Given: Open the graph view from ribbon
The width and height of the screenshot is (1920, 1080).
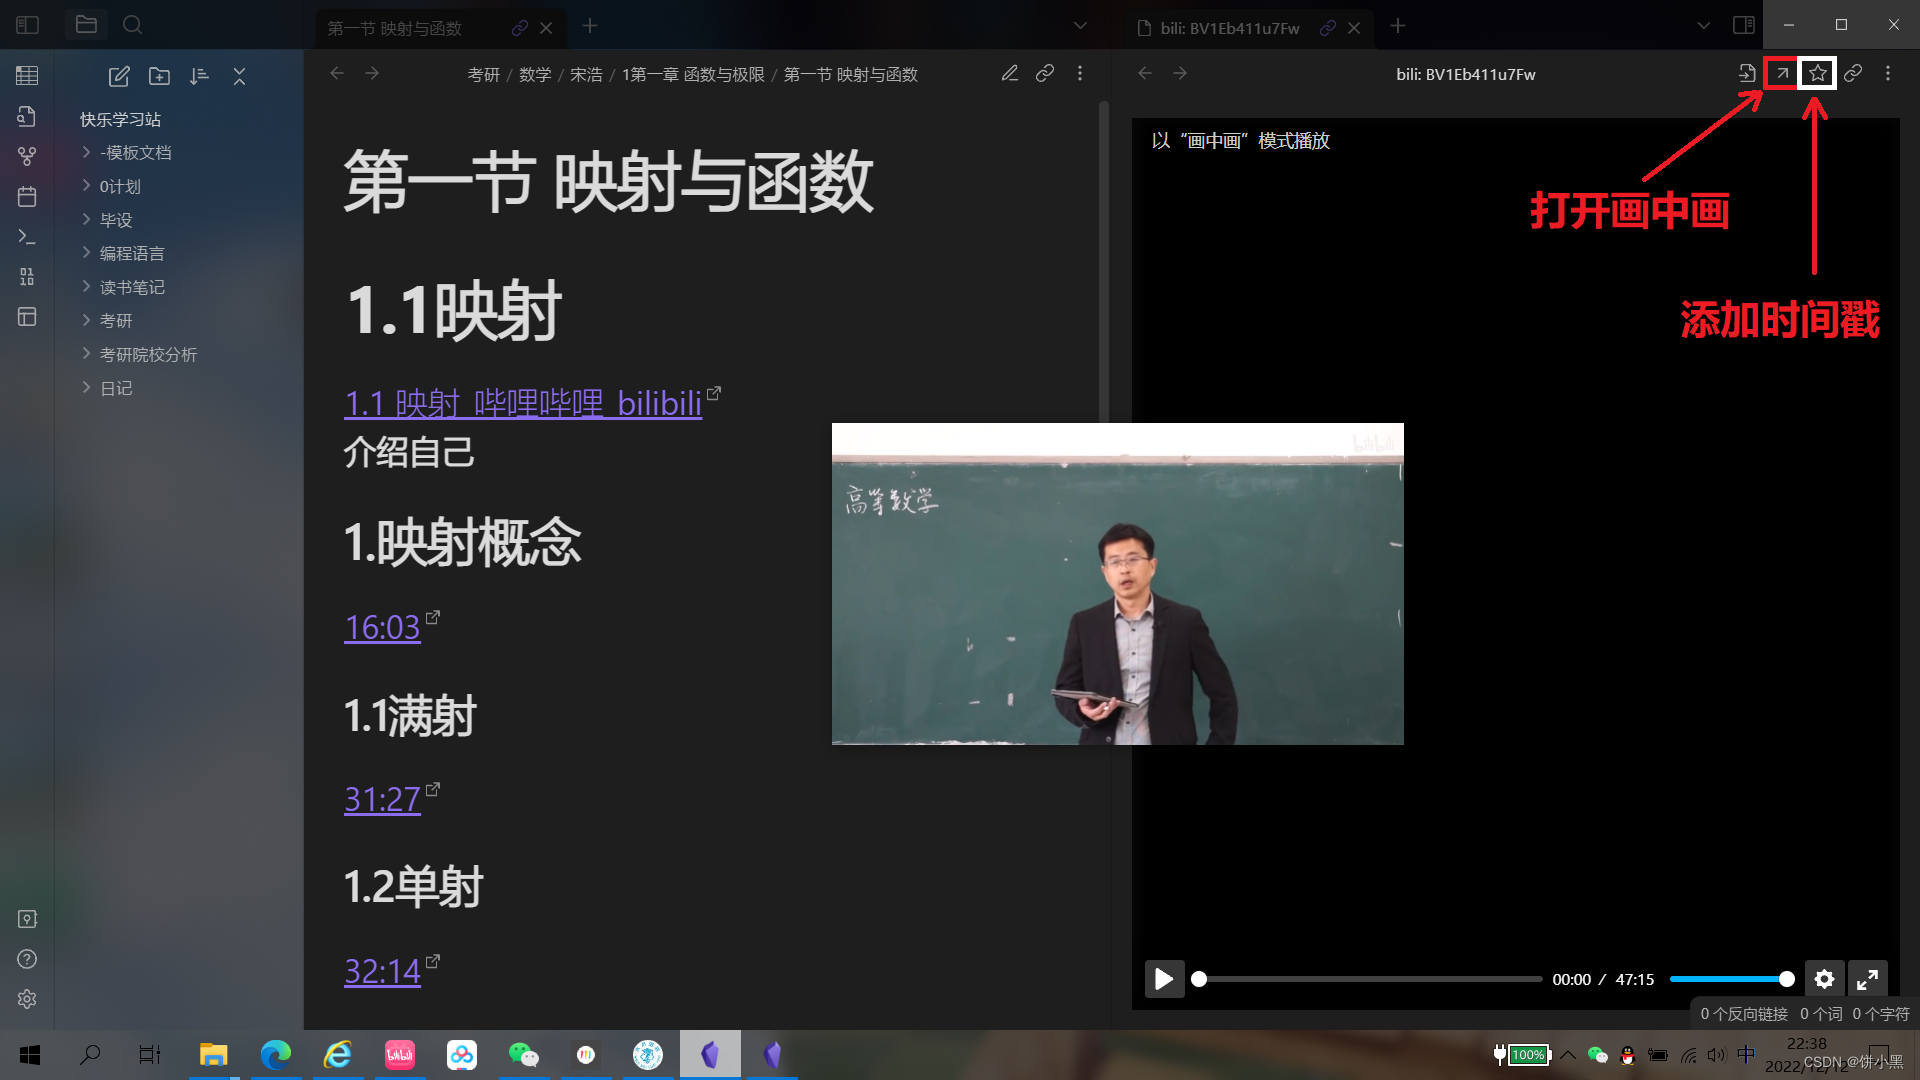Looking at the screenshot, I should 27,156.
